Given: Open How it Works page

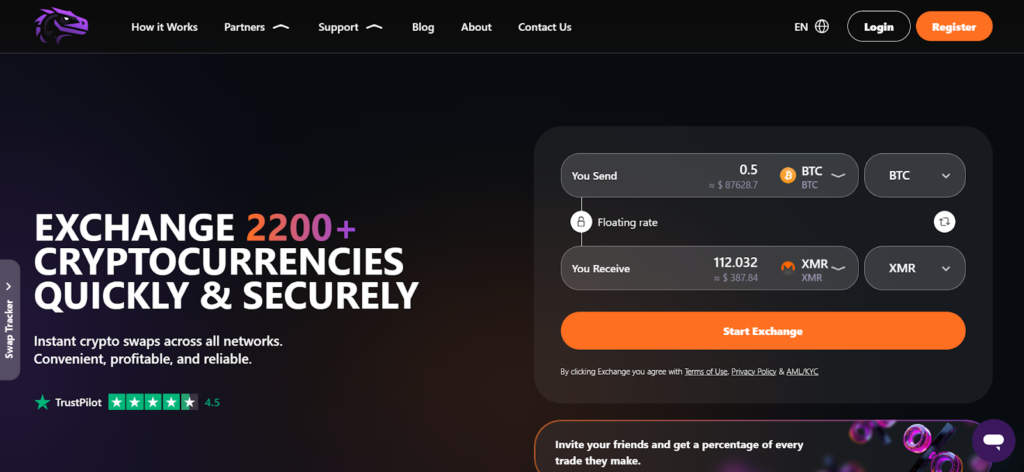Looking at the screenshot, I should point(164,27).
